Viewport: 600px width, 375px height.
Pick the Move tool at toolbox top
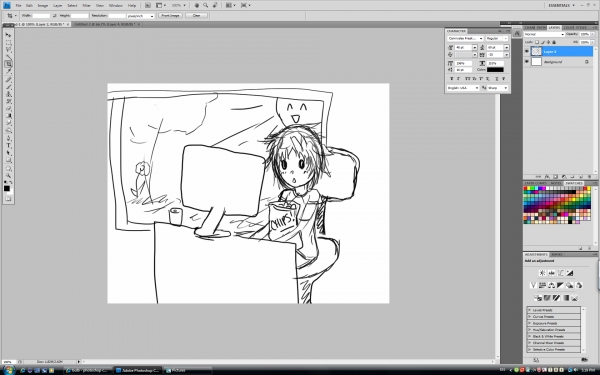point(8,35)
